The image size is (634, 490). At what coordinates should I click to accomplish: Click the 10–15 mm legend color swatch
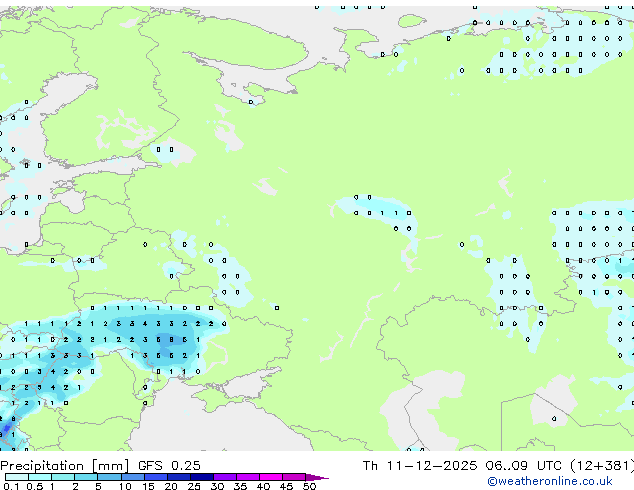point(132,477)
